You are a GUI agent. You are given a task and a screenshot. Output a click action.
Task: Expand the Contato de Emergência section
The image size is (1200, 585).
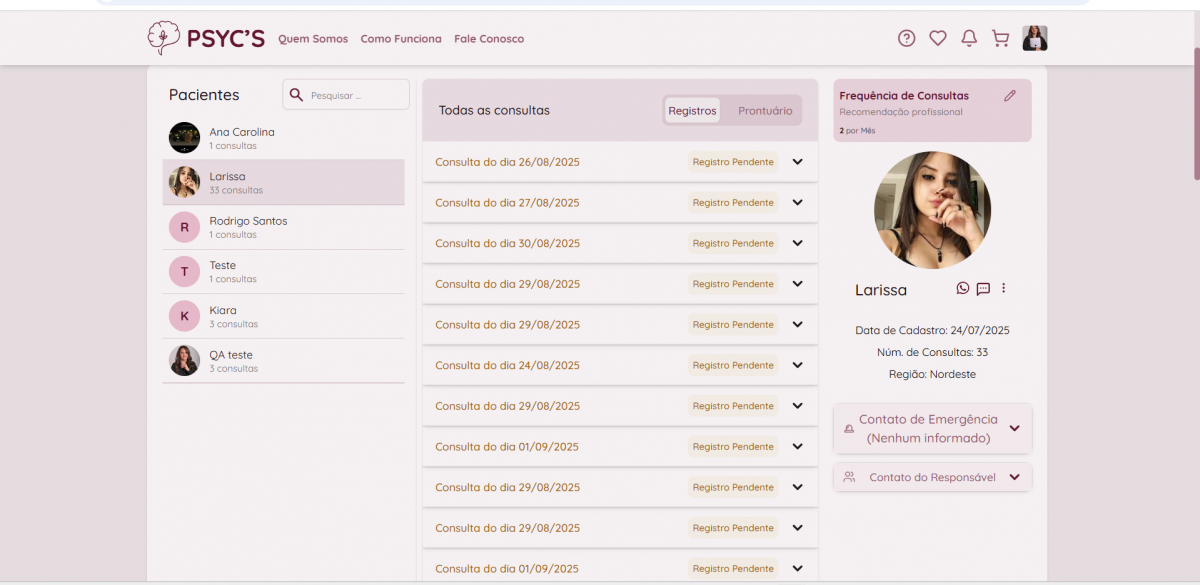point(1014,428)
